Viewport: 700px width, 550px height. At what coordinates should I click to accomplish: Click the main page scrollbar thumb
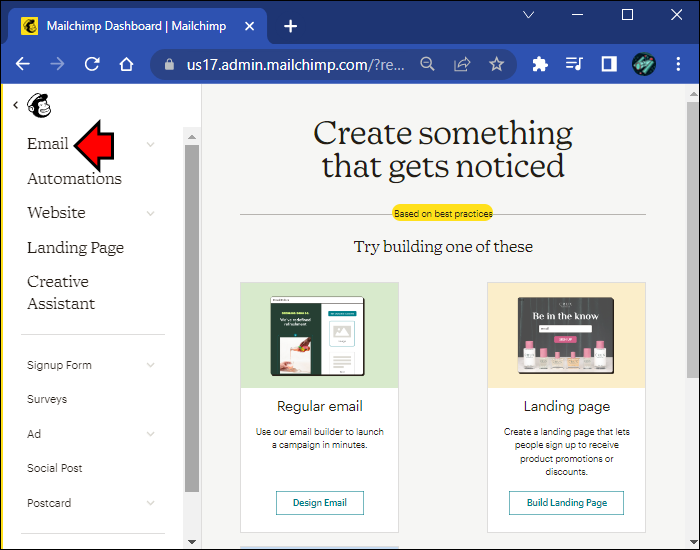tap(693, 240)
